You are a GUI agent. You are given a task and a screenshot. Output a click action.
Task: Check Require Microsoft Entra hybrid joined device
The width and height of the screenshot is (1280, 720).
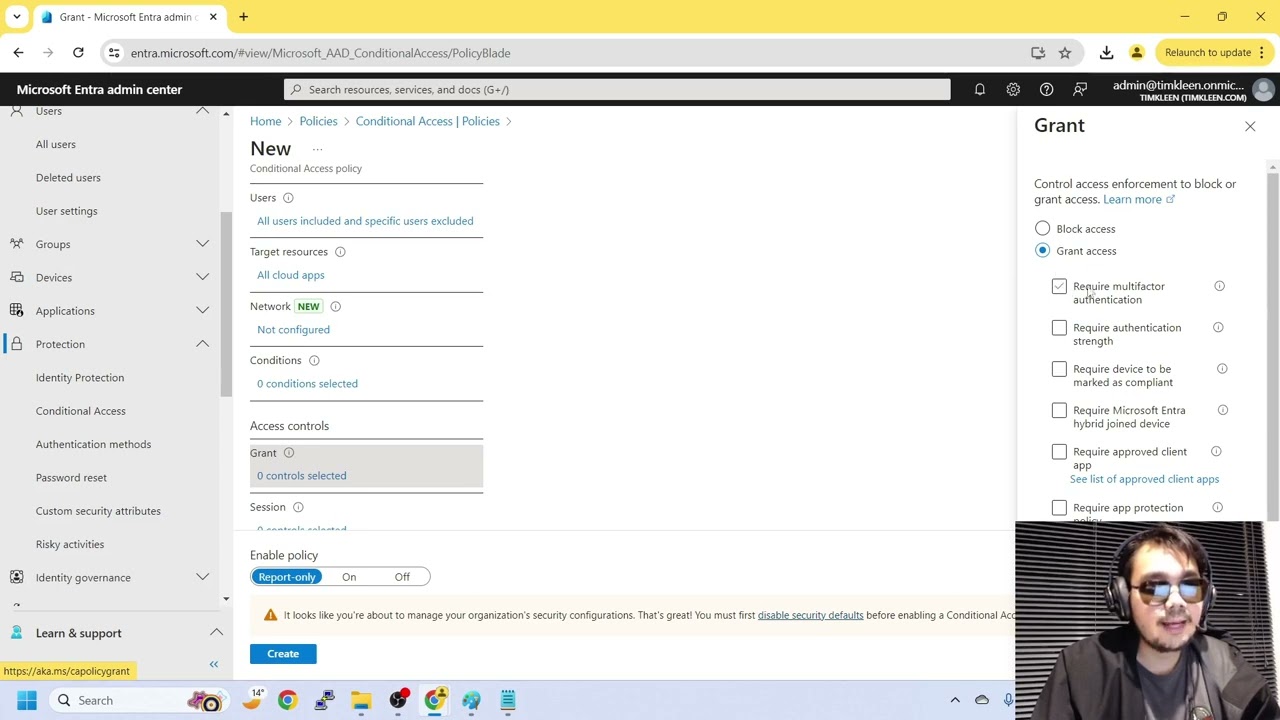pyautogui.click(x=1059, y=411)
